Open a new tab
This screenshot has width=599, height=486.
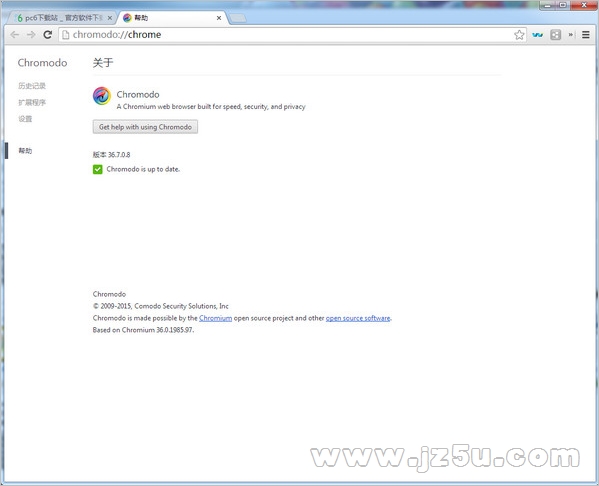click(x=238, y=18)
